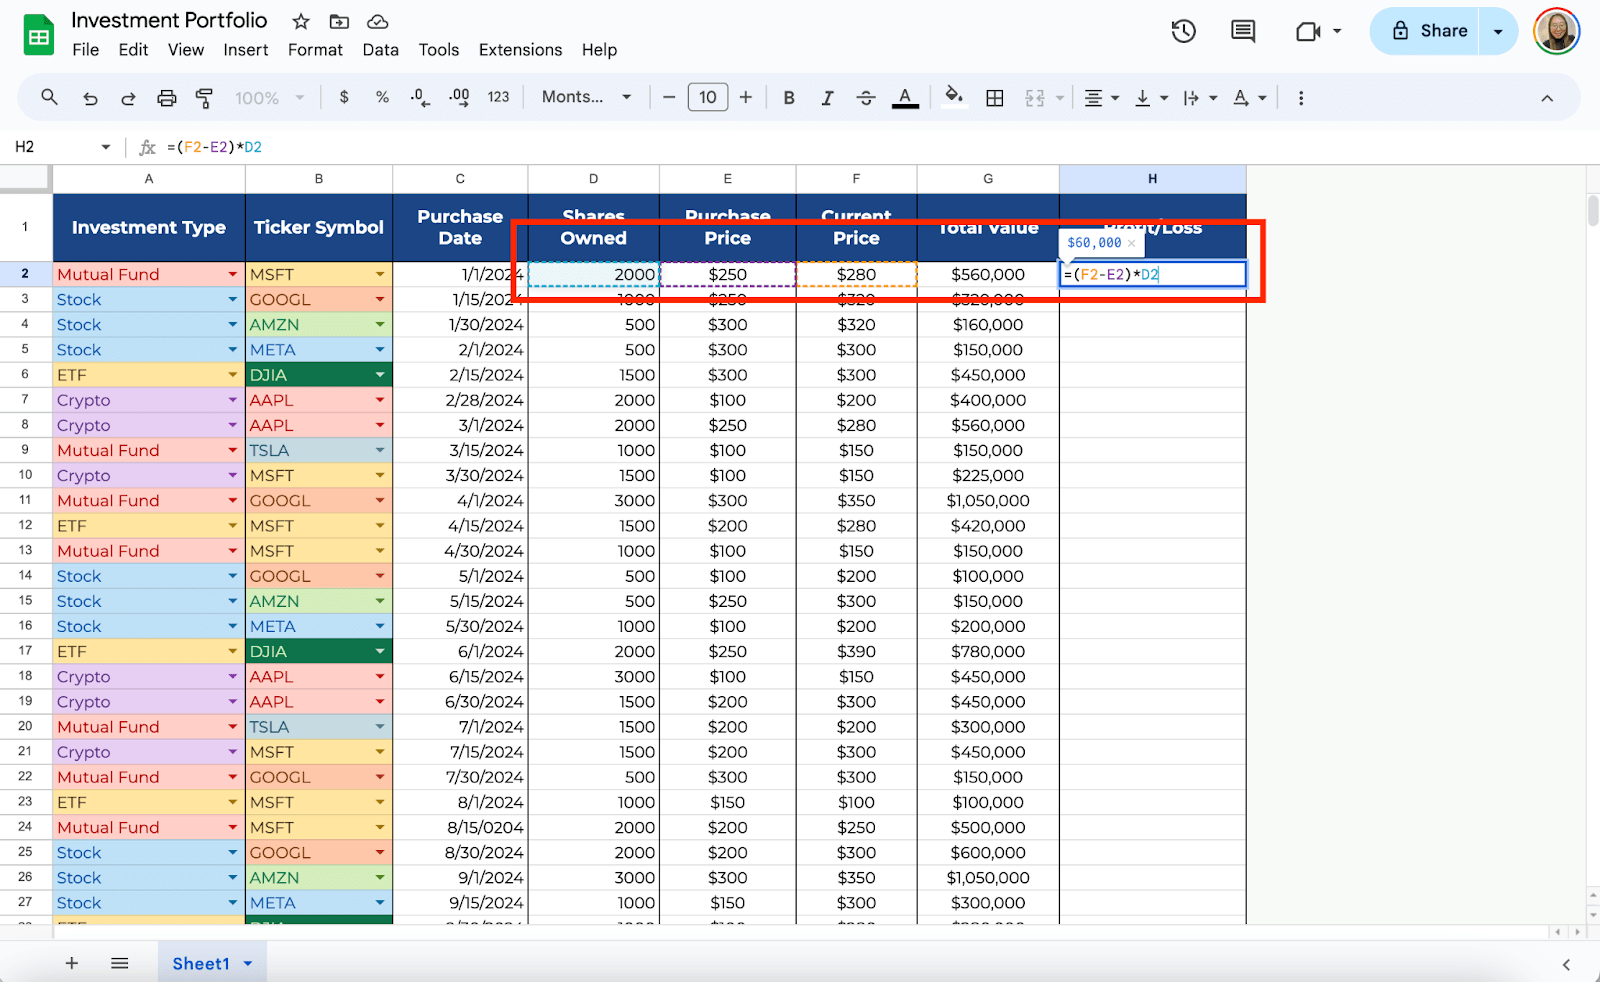Click search the menus magnifier icon

[49, 97]
